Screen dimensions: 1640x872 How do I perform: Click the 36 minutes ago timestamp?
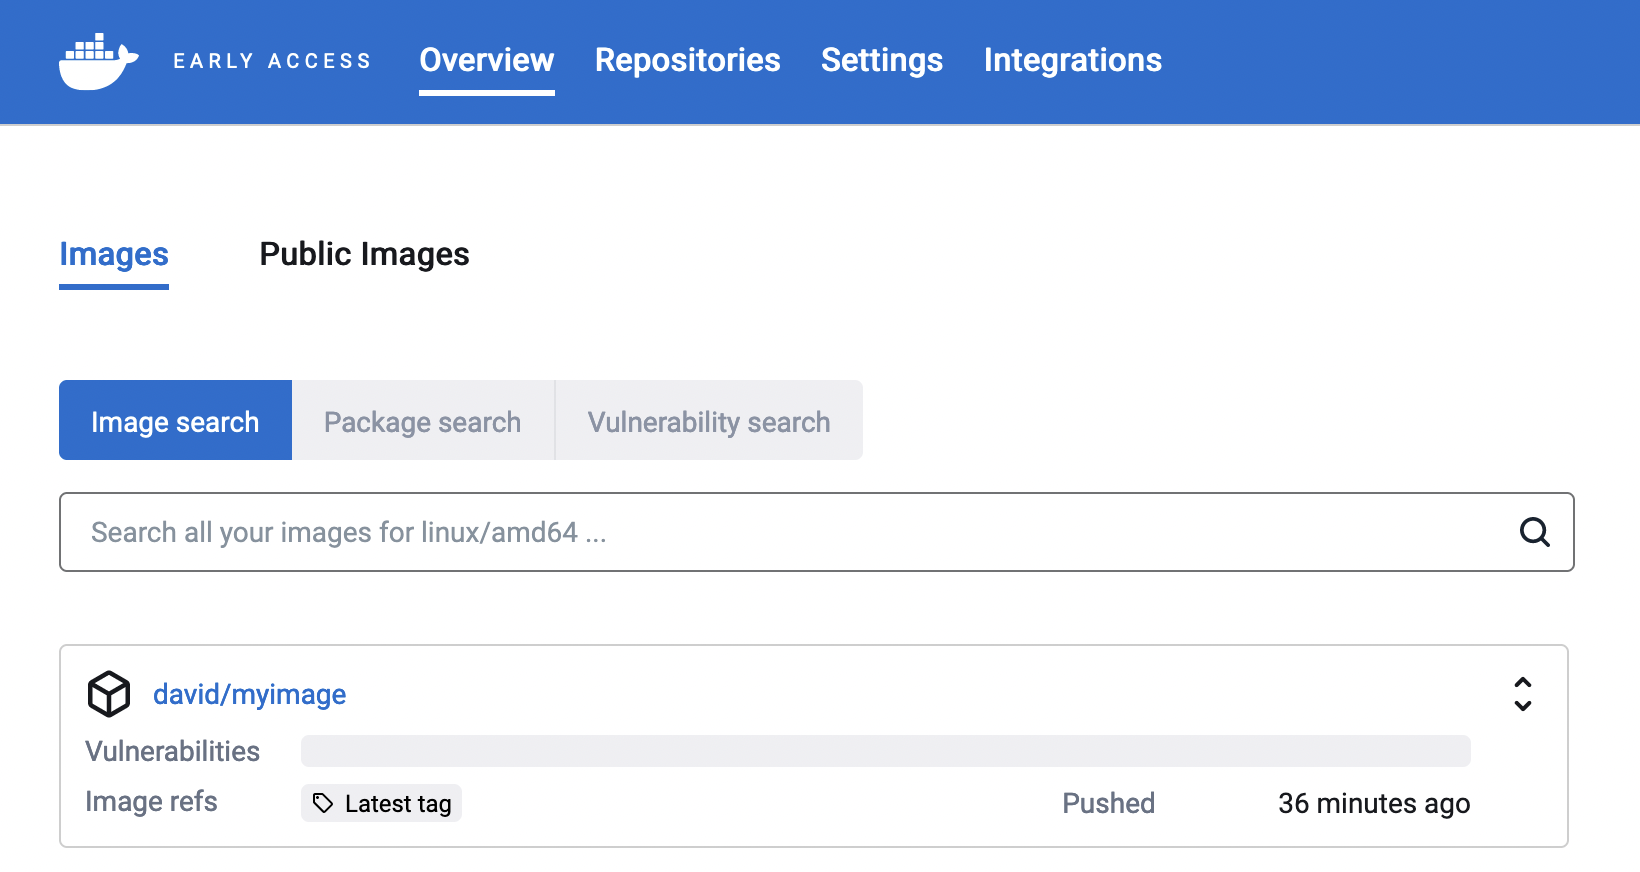[x=1374, y=803]
